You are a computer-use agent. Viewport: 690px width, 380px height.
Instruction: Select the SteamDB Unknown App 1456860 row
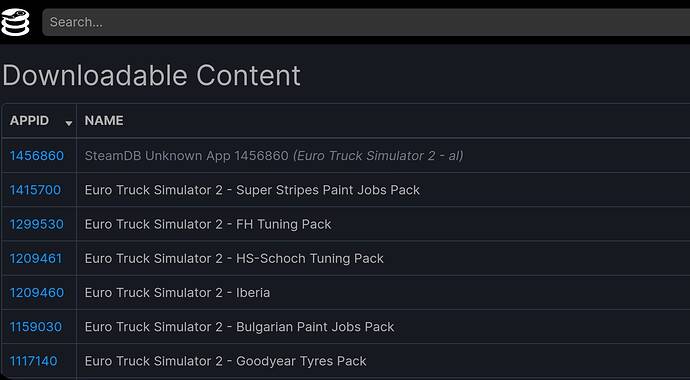(345, 156)
